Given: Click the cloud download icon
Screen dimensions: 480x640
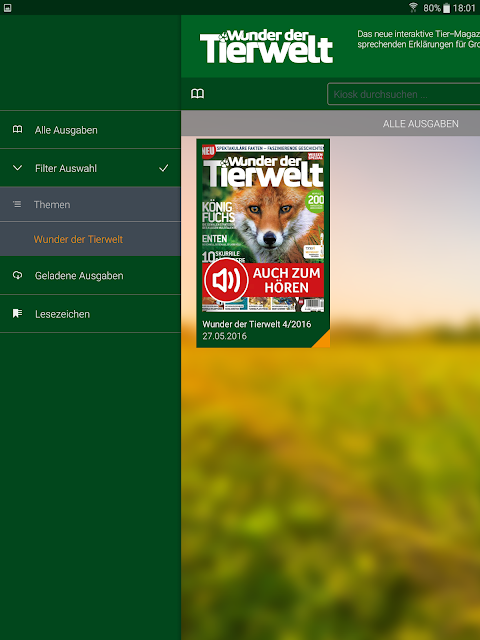Looking at the screenshot, I should click(x=18, y=275).
